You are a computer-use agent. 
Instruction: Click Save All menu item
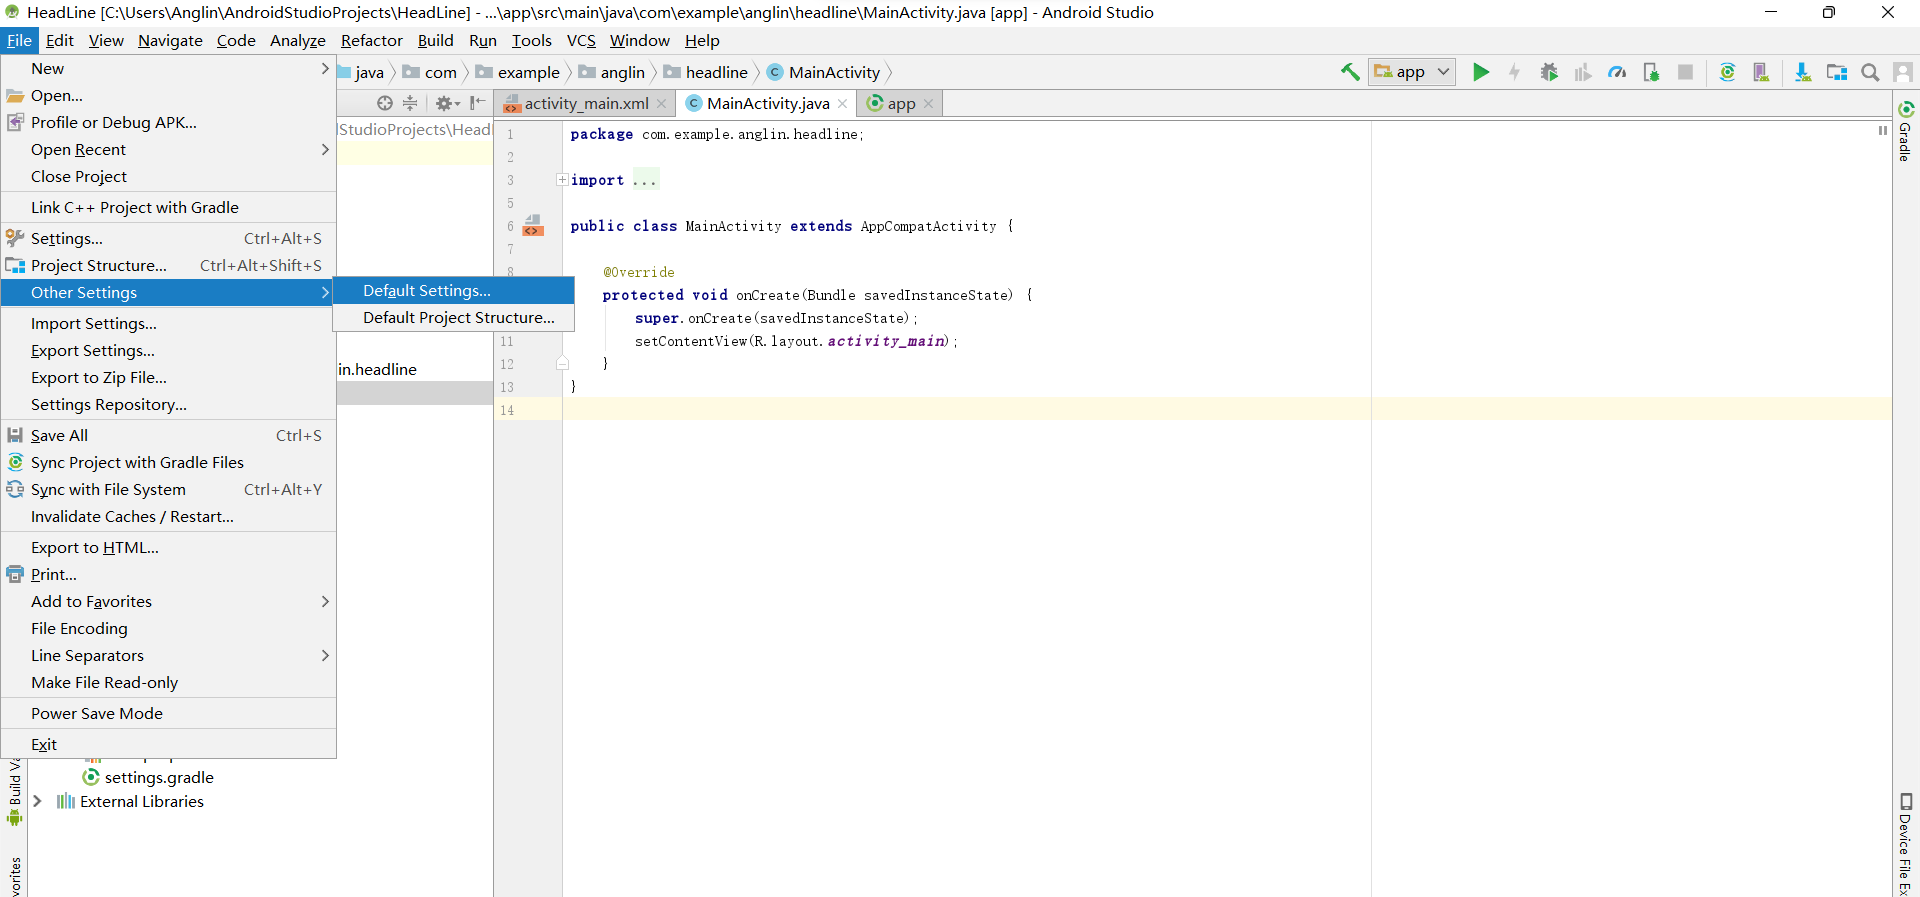(x=168, y=435)
